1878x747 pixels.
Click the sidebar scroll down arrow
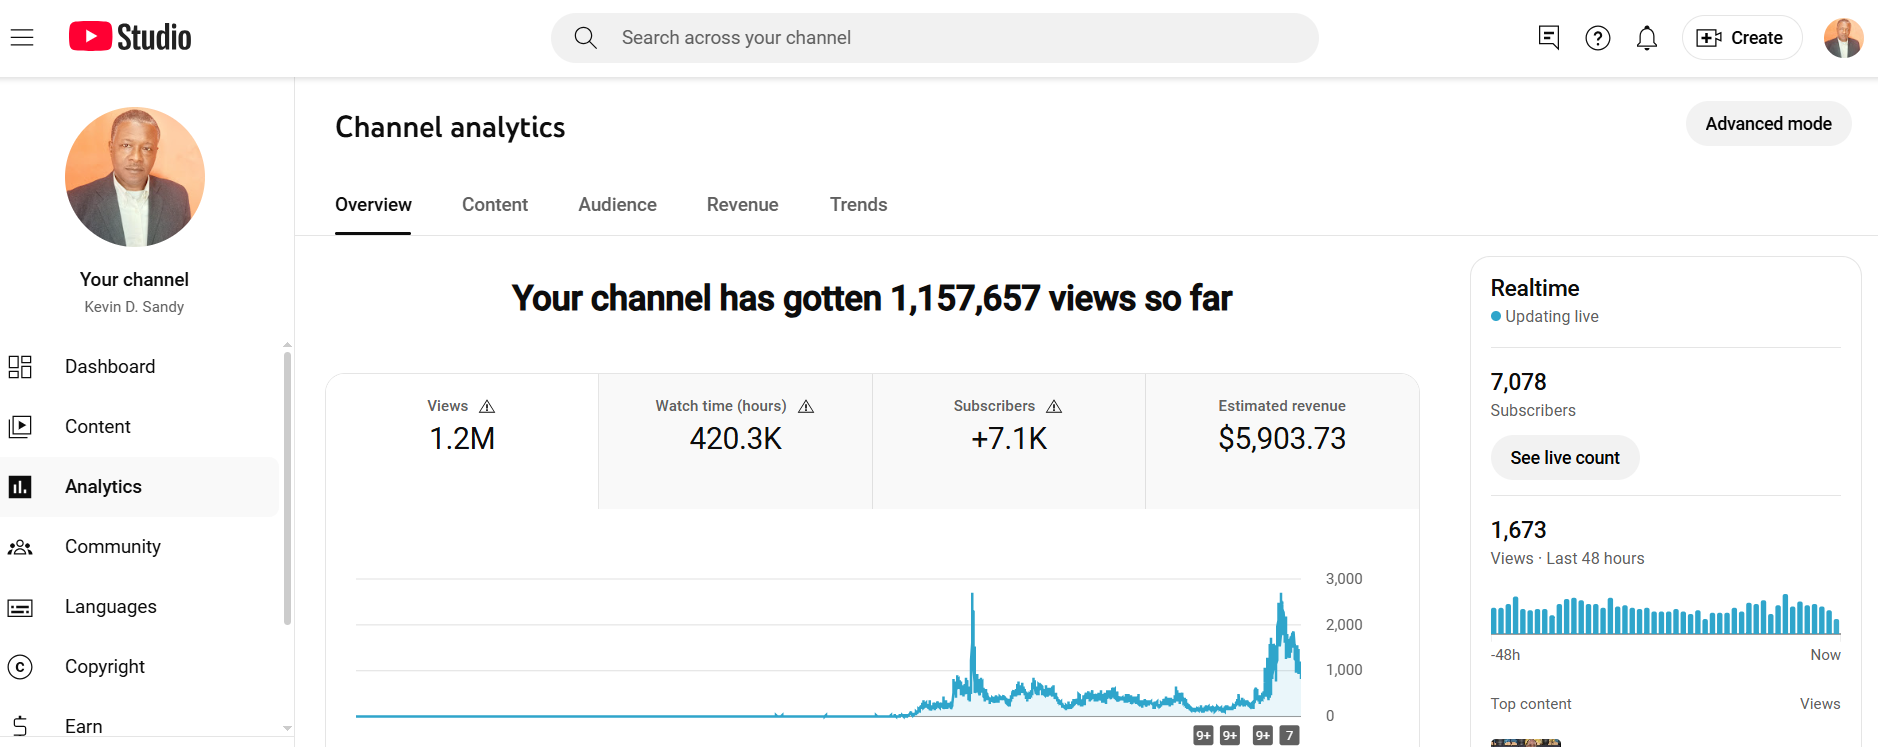(x=287, y=729)
